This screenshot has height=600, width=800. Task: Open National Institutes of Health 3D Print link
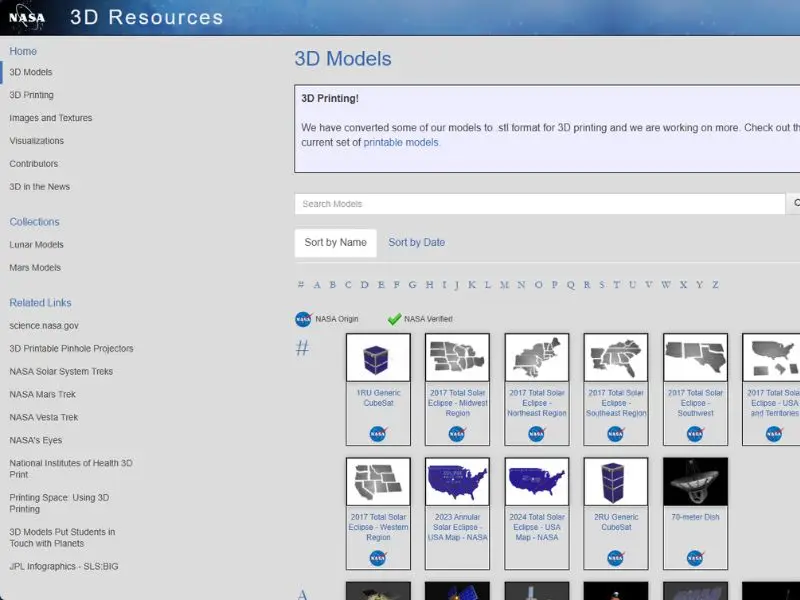[x=70, y=469]
